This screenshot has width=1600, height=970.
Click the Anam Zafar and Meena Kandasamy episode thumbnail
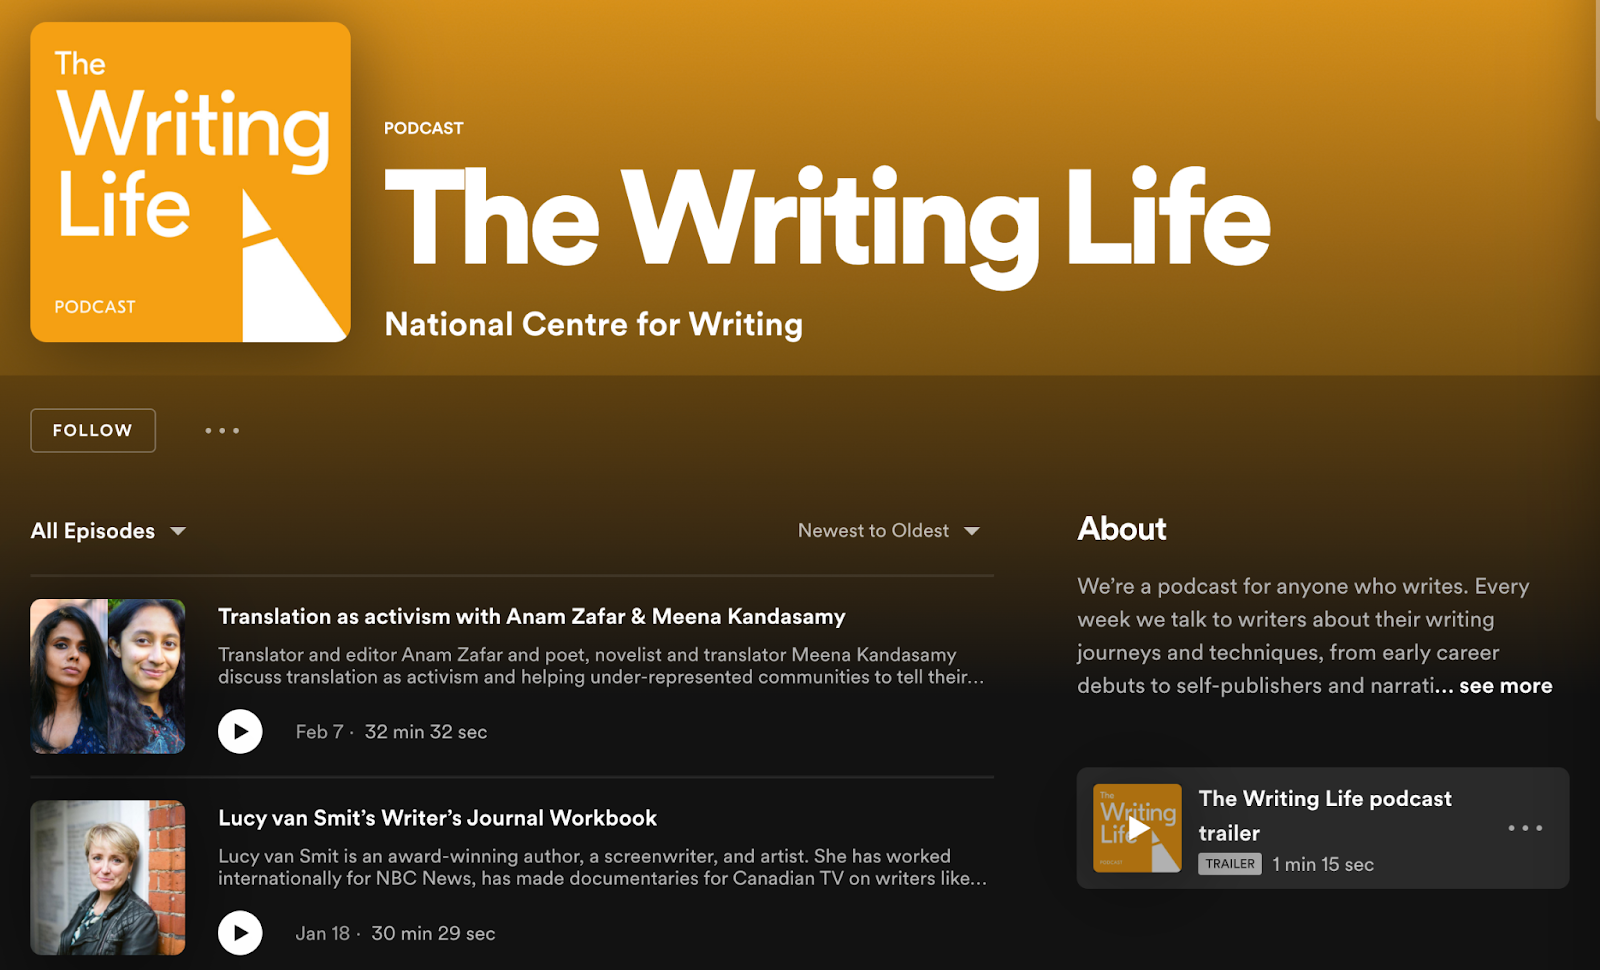pyautogui.click(x=108, y=676)
